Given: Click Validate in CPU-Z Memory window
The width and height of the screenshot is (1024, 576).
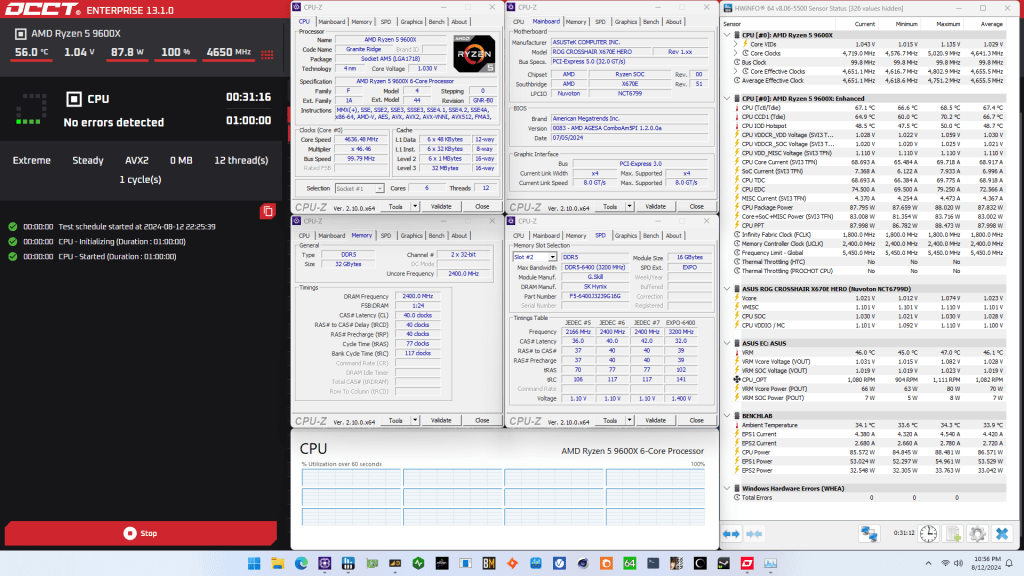Looking at the screenshot, I should 441,421.
